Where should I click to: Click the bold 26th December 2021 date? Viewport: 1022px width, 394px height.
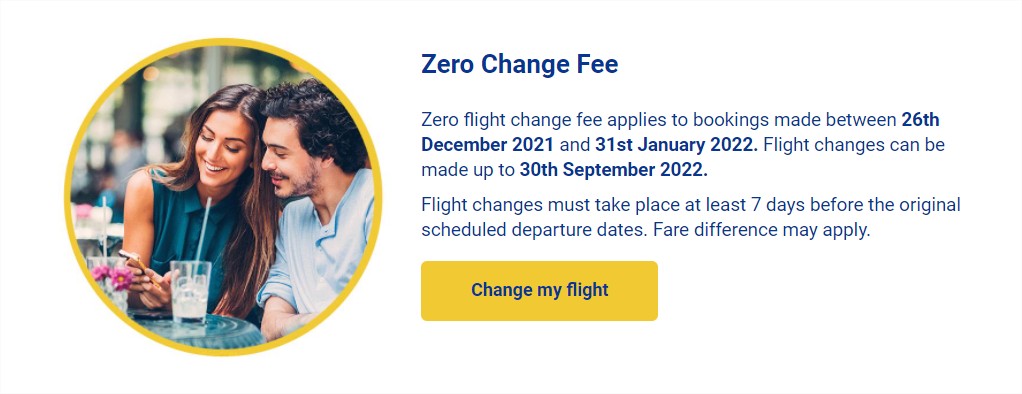680,132
